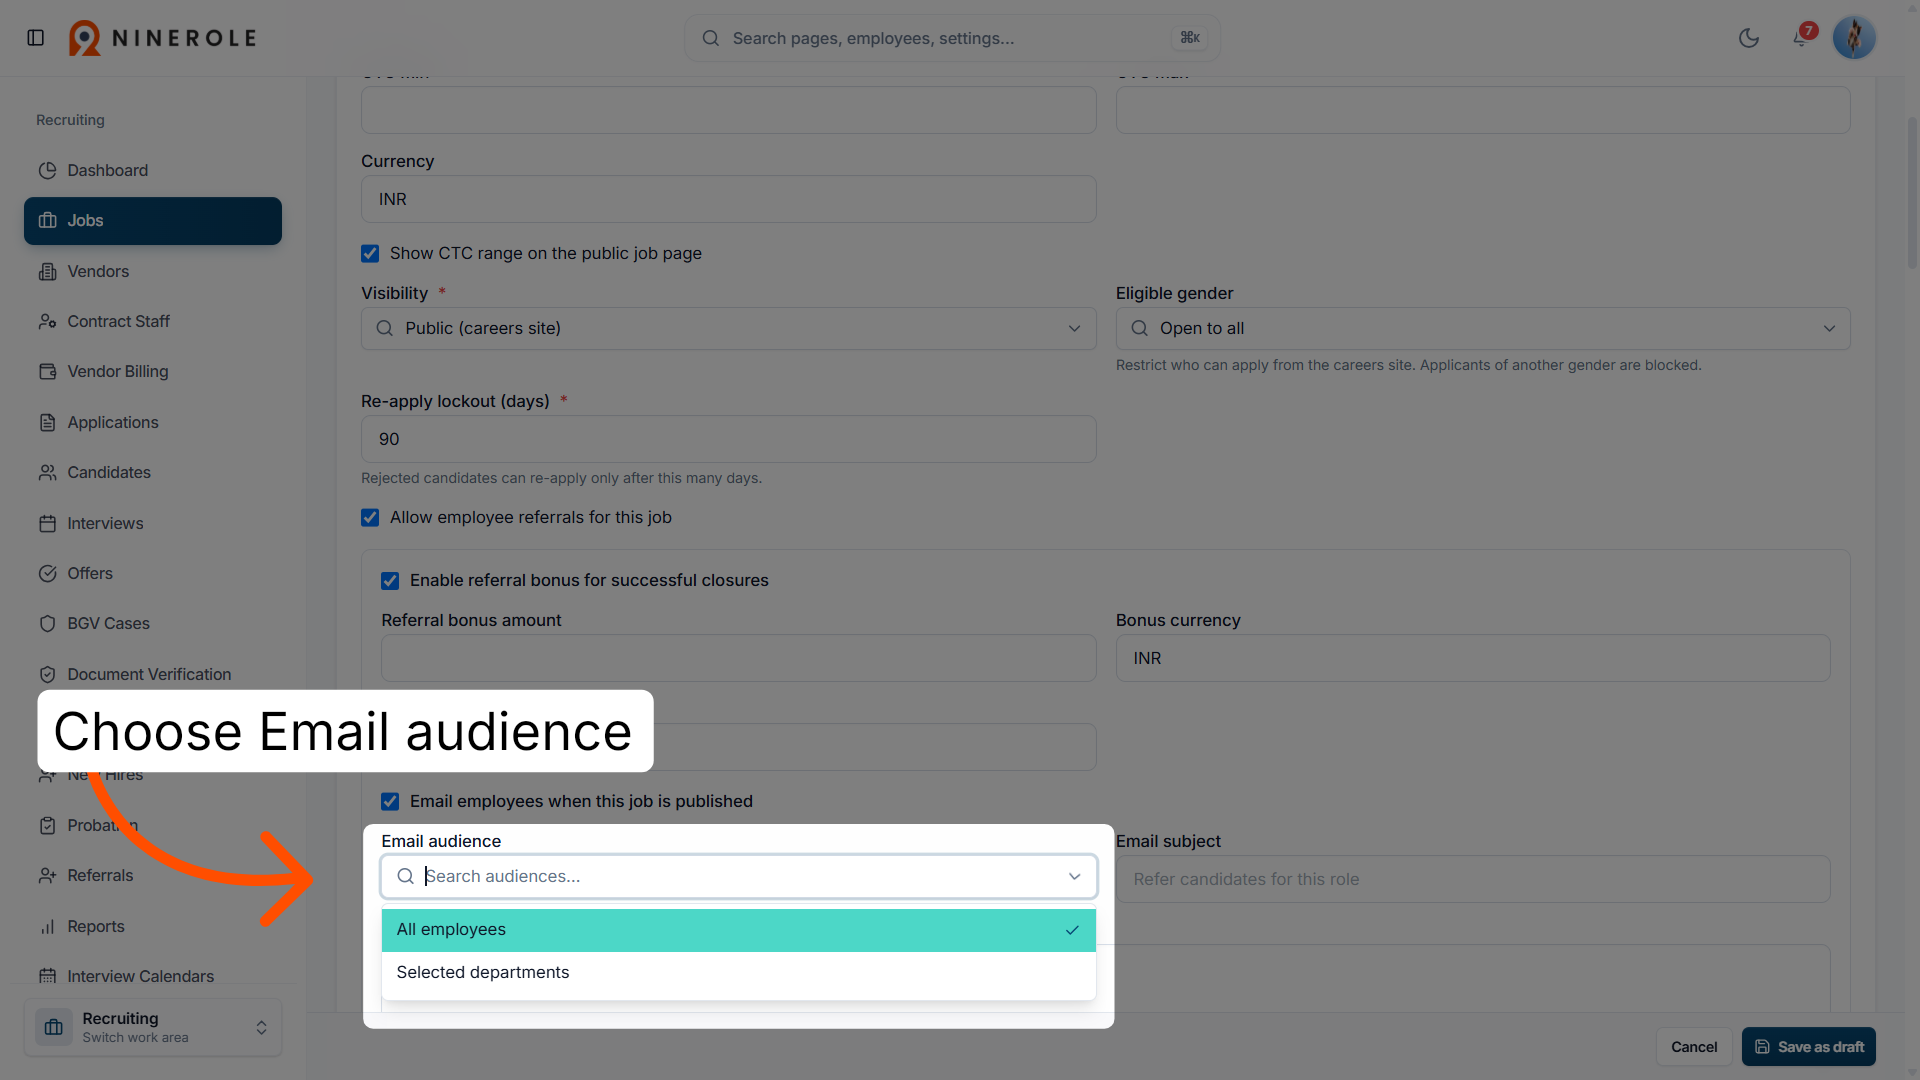Click the BGV Cases shield icon

coord(47,623)
